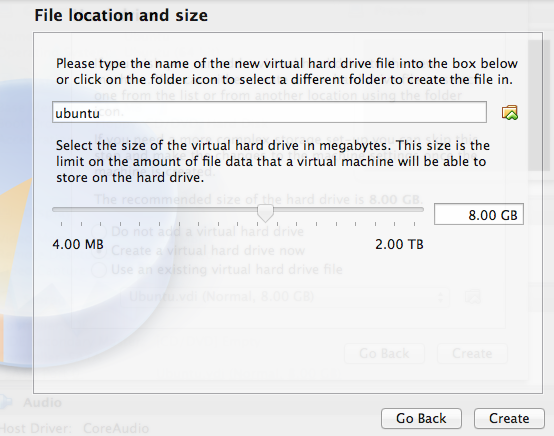Click the folder icon beside the ubuntu field
This screenshot has width=554, height=436.
(x=509, y=113)
